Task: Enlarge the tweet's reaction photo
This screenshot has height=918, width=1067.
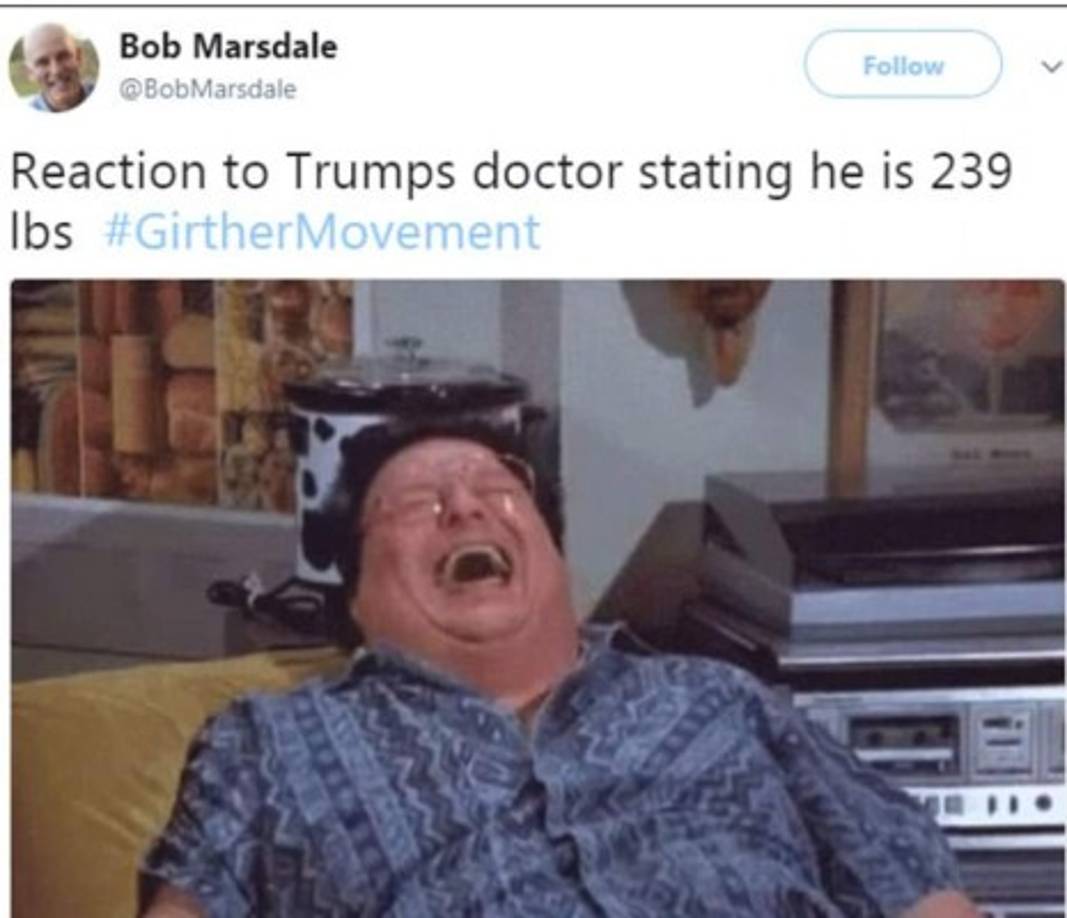Action: point(538,599)
